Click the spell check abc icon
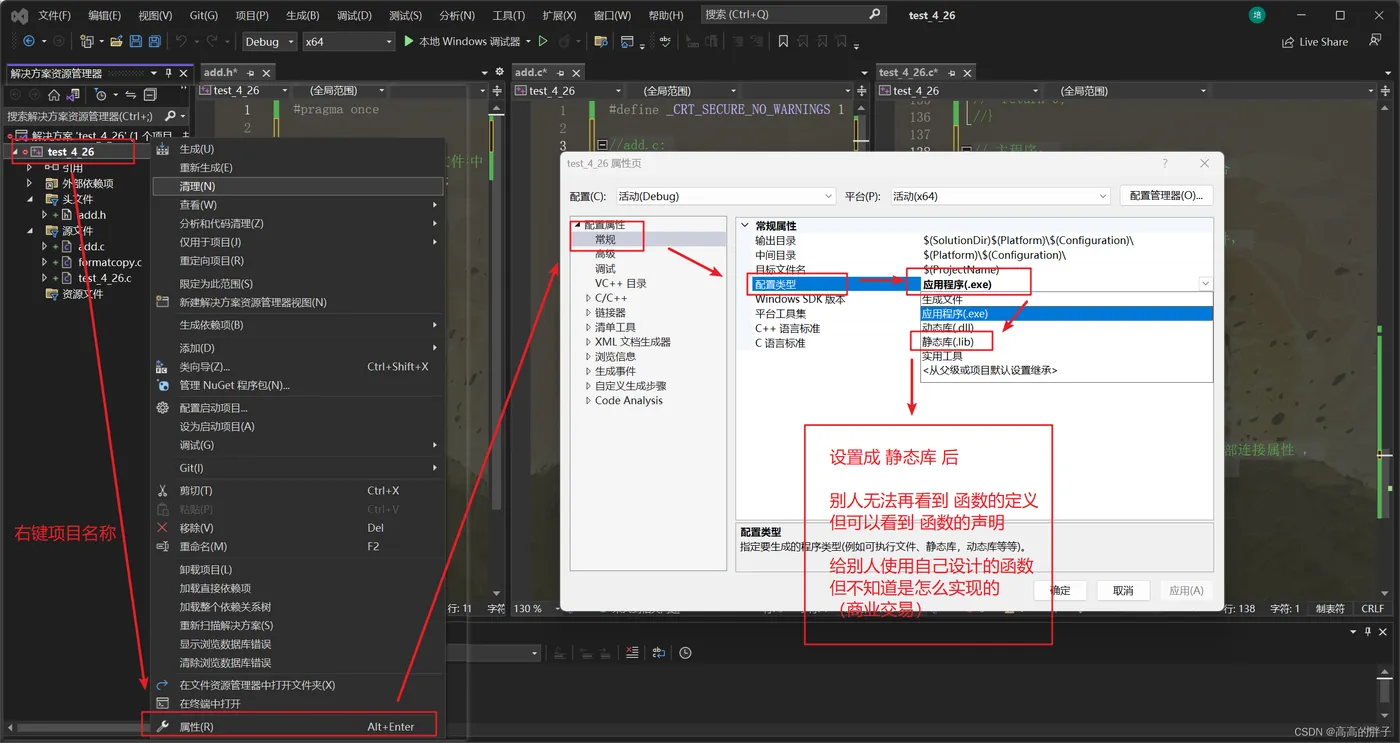 click(x=665, y=42)
